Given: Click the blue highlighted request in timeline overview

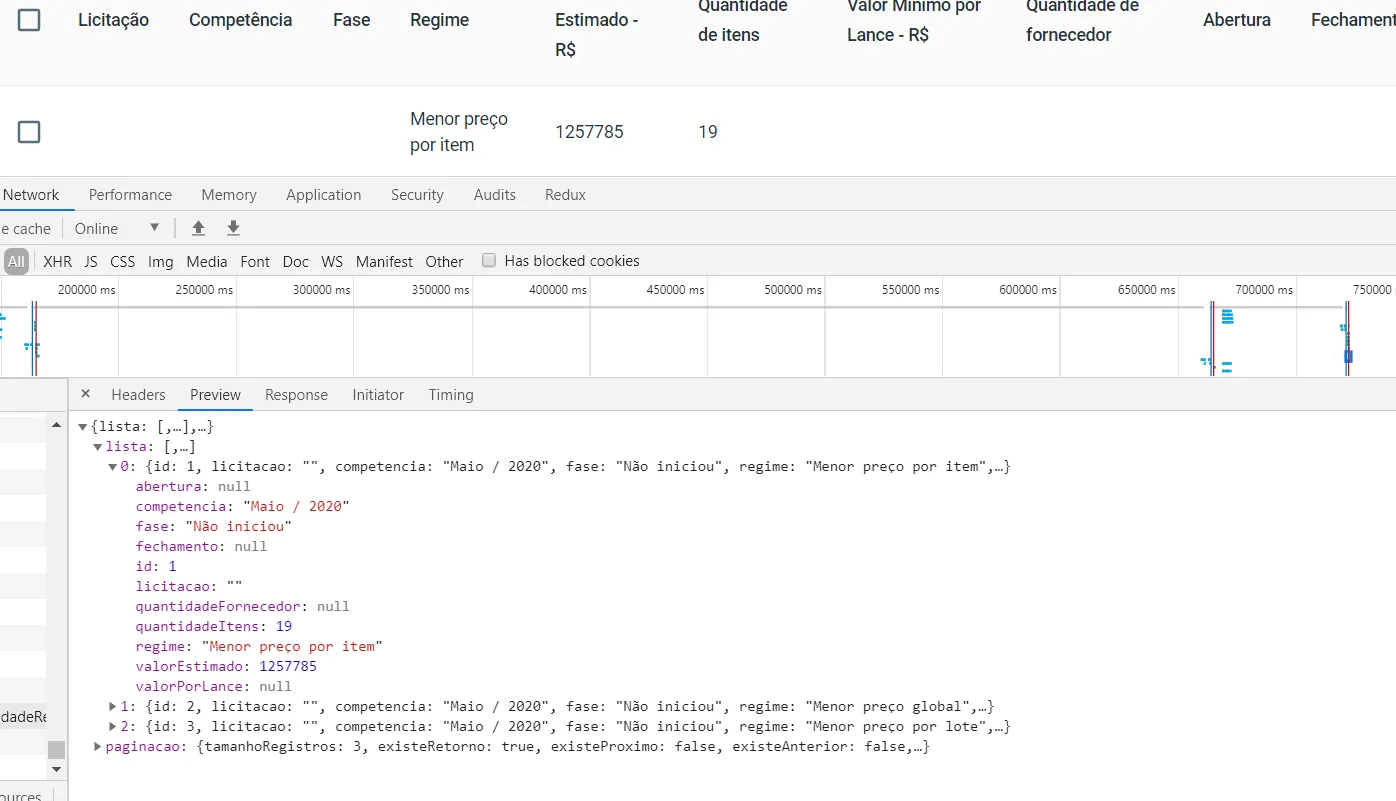Looking at the screenshot, I should point(1348,356).
